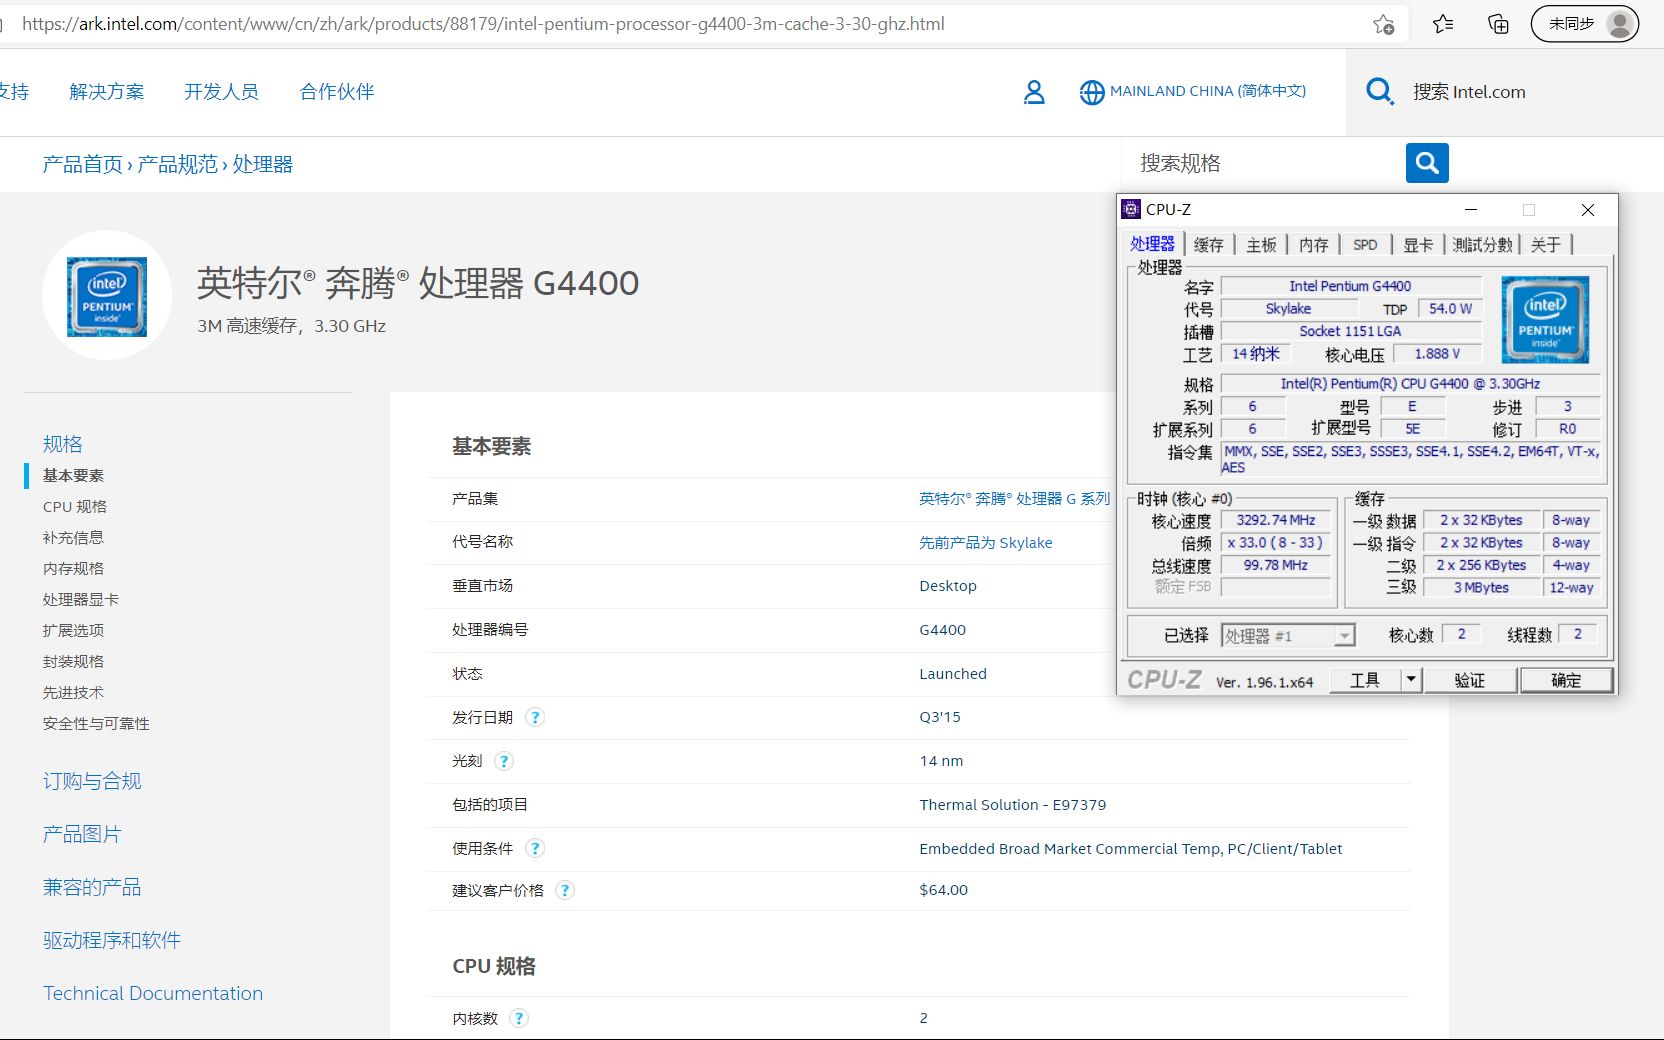1664x1040 pixels.
Task: Switch to the SPD tab in CPU-Z
Action: [1364, 243]
